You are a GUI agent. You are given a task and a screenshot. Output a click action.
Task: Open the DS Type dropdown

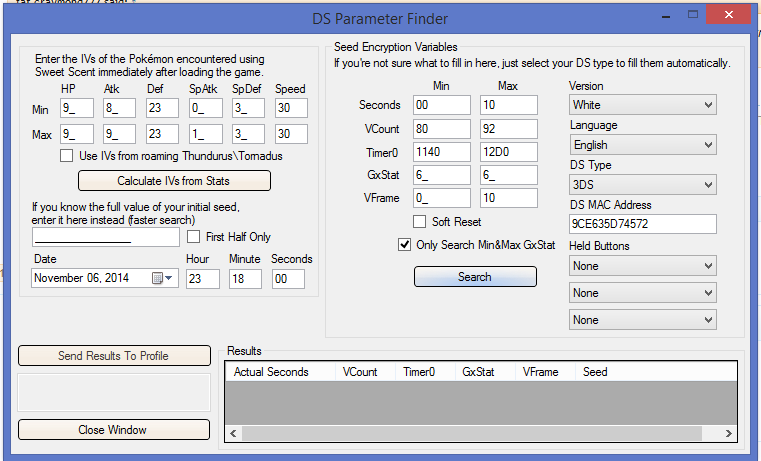(642, 185)
